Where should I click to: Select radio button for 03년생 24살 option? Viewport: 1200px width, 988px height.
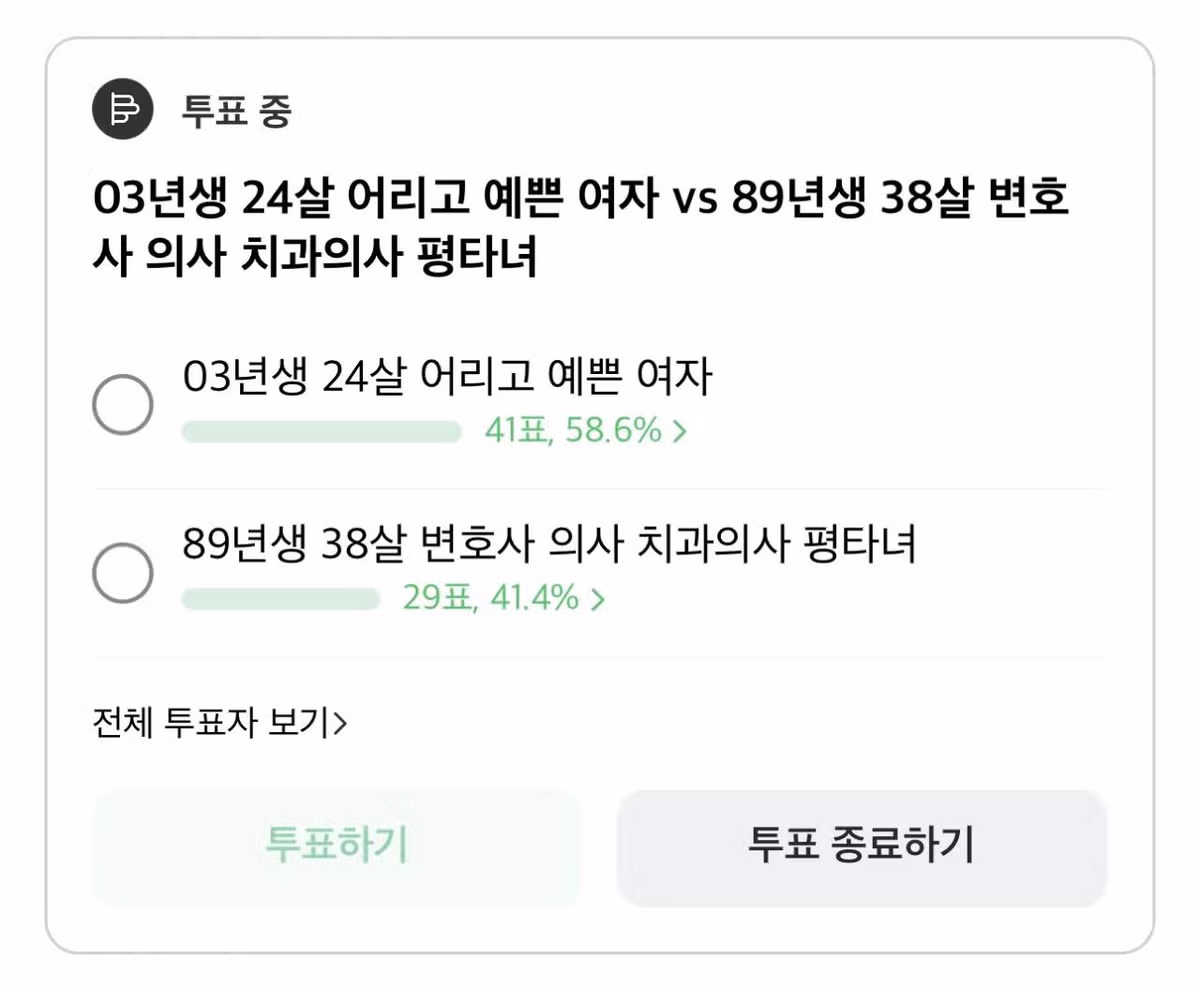(x=122, y=405)
